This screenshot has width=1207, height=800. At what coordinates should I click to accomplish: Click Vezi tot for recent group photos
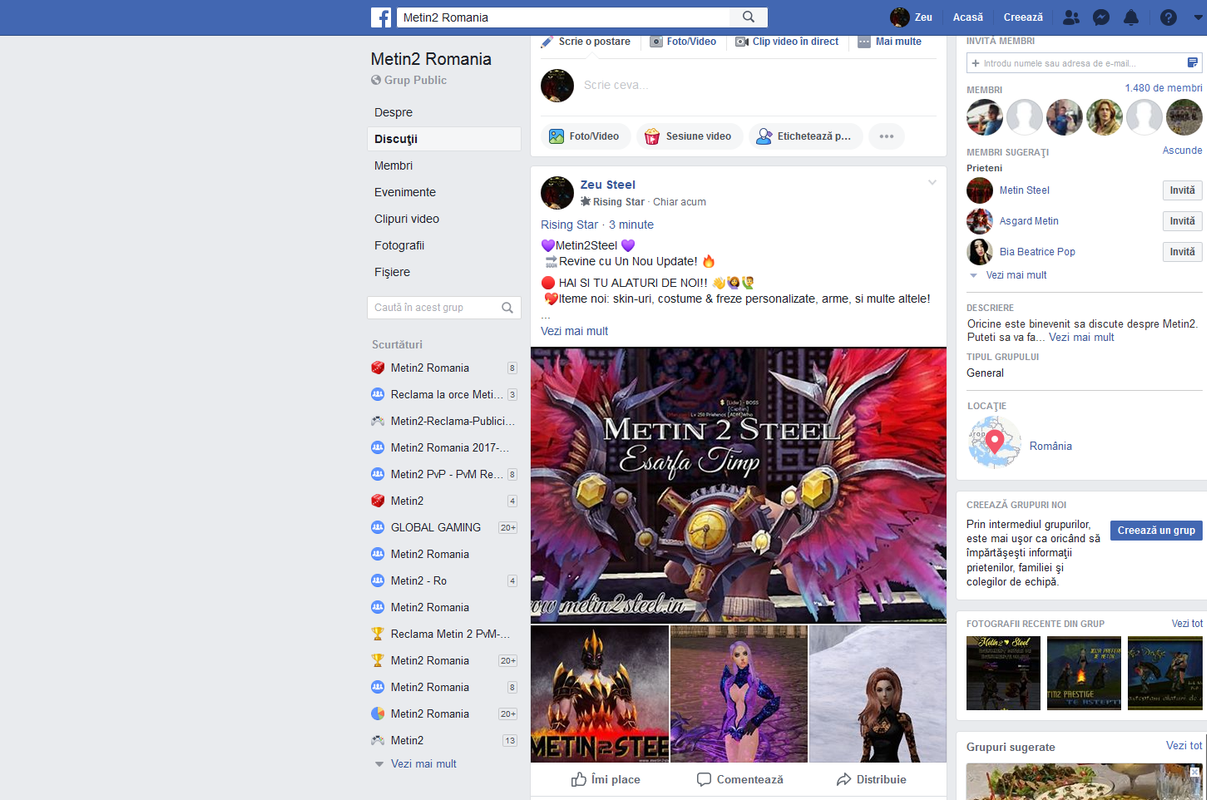(1187, 623)
